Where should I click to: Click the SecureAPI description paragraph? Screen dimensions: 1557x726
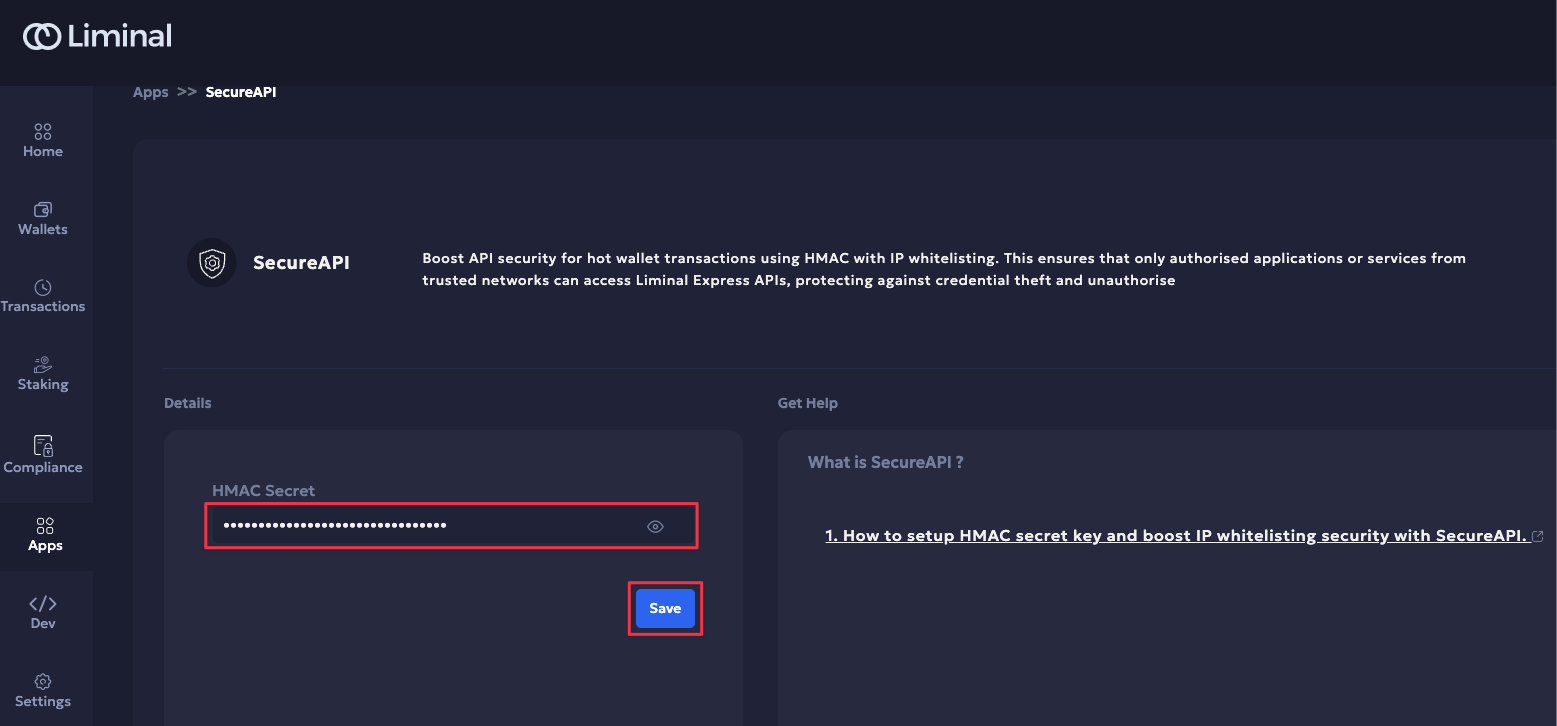944,269
